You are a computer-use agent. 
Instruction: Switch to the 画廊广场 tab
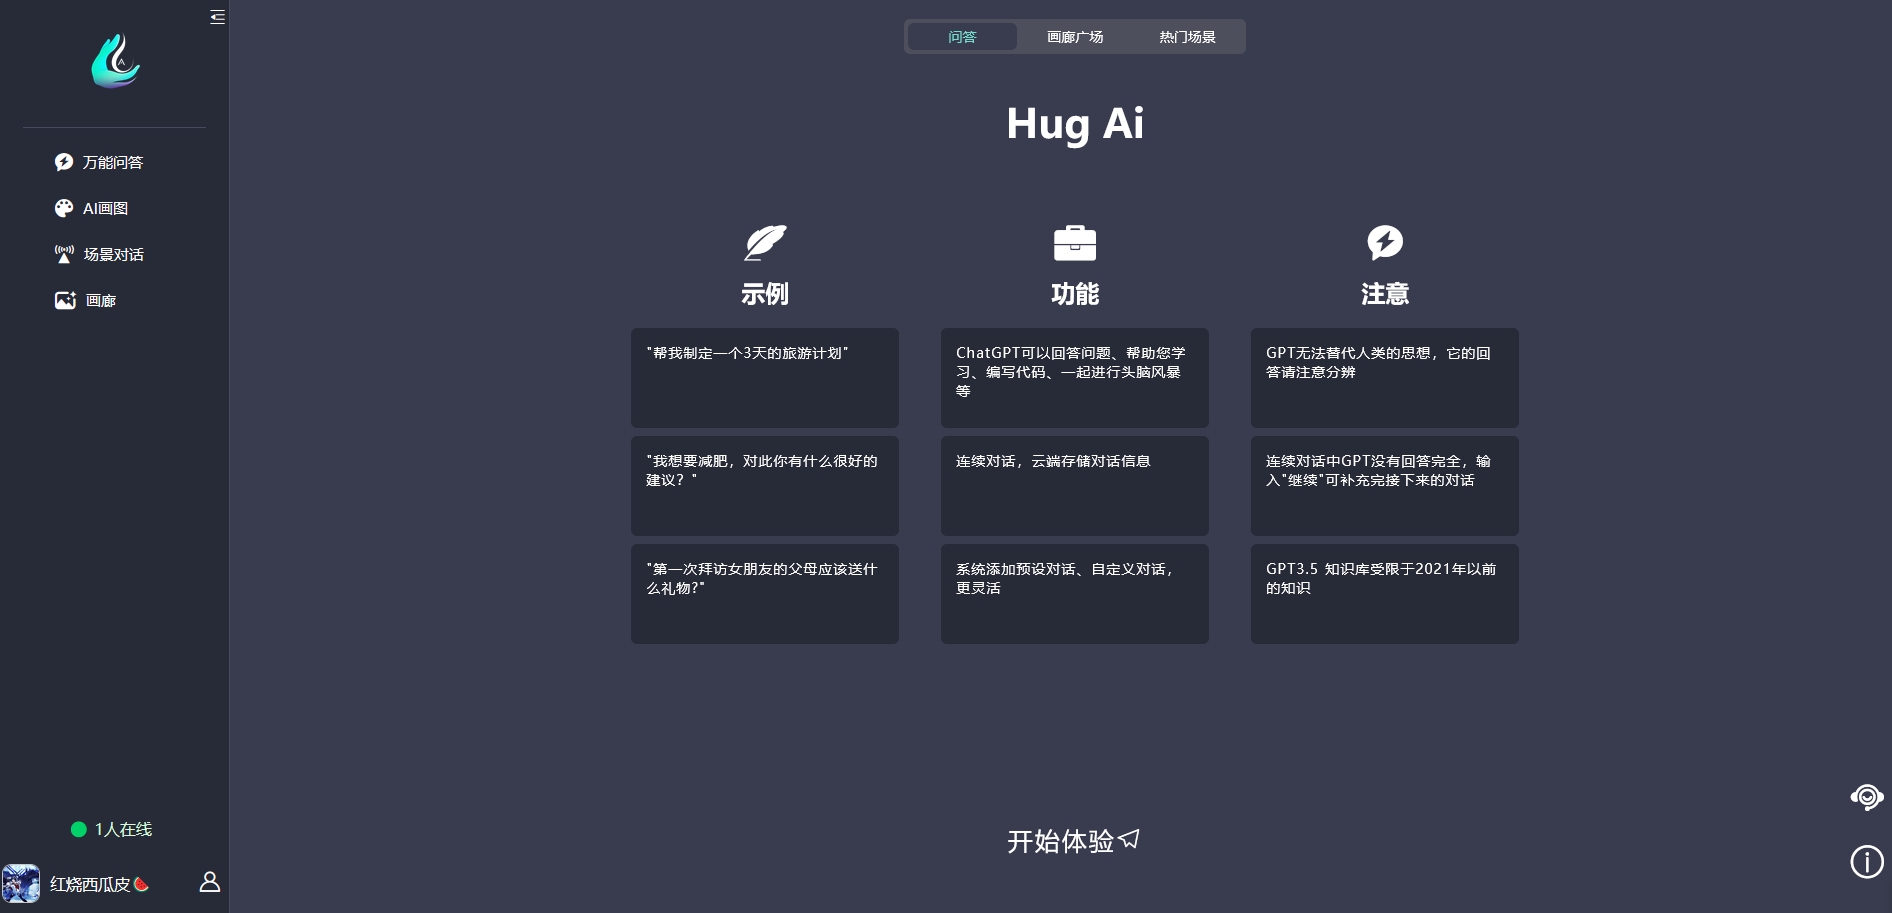coord(1075,37)
